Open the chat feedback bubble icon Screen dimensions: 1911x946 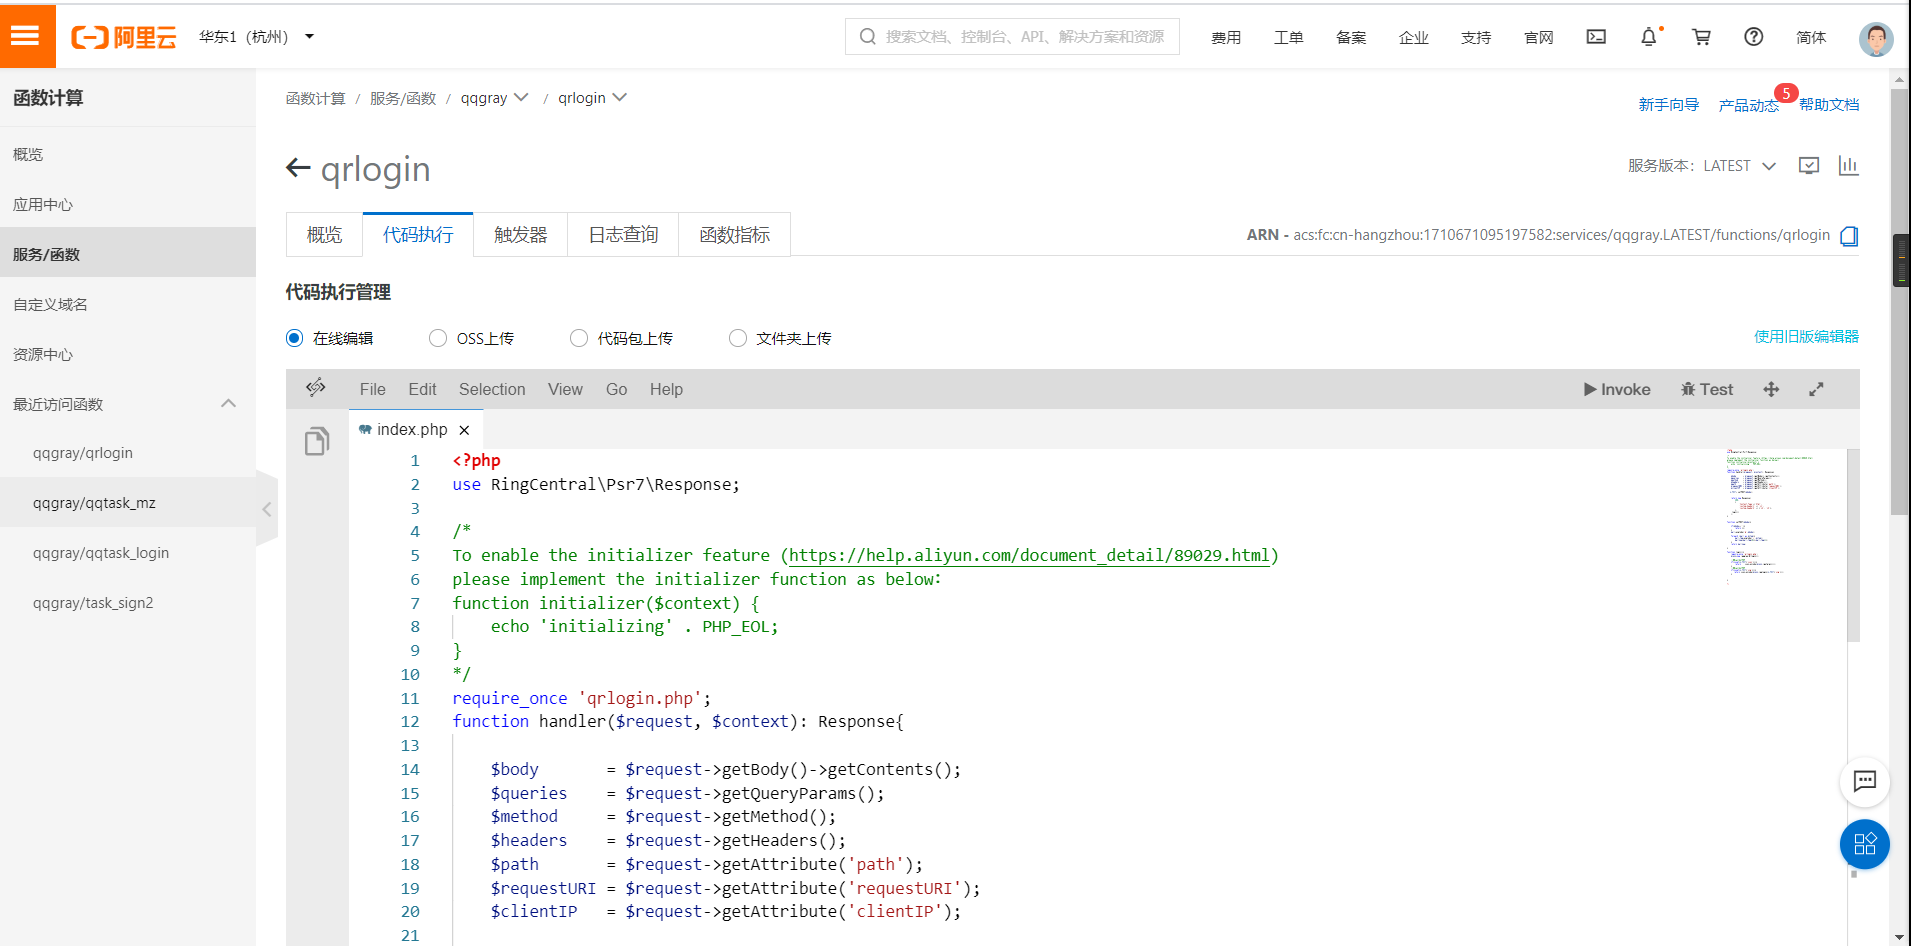tap(1865, 781)
